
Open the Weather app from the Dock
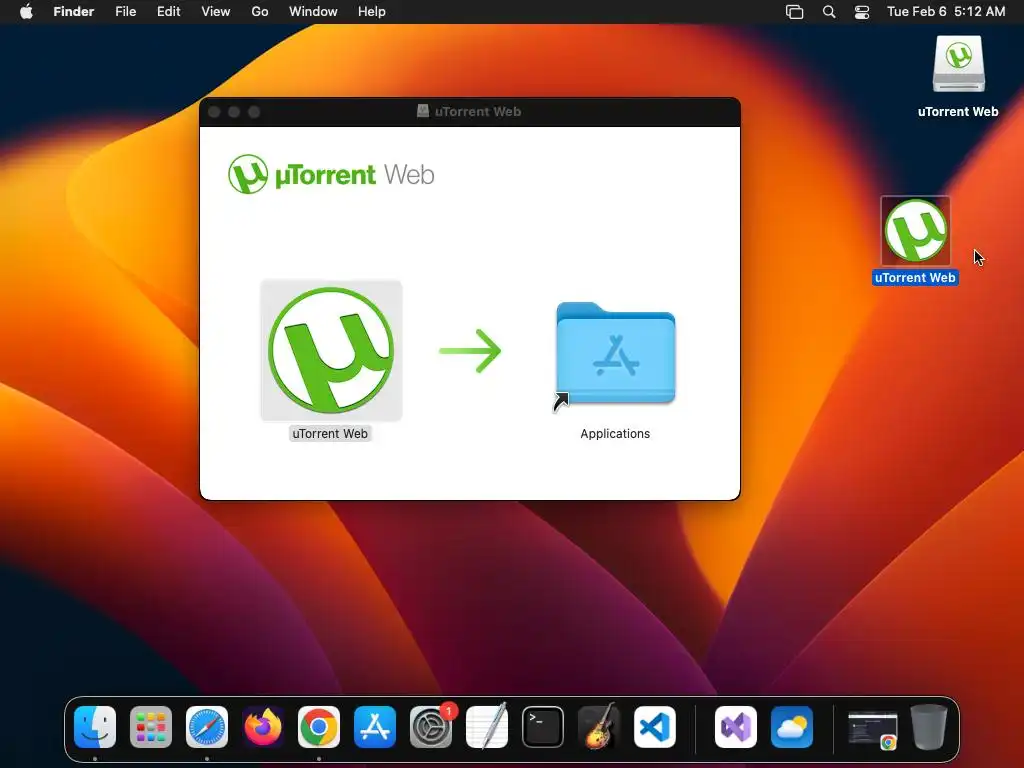pos(792,727)
